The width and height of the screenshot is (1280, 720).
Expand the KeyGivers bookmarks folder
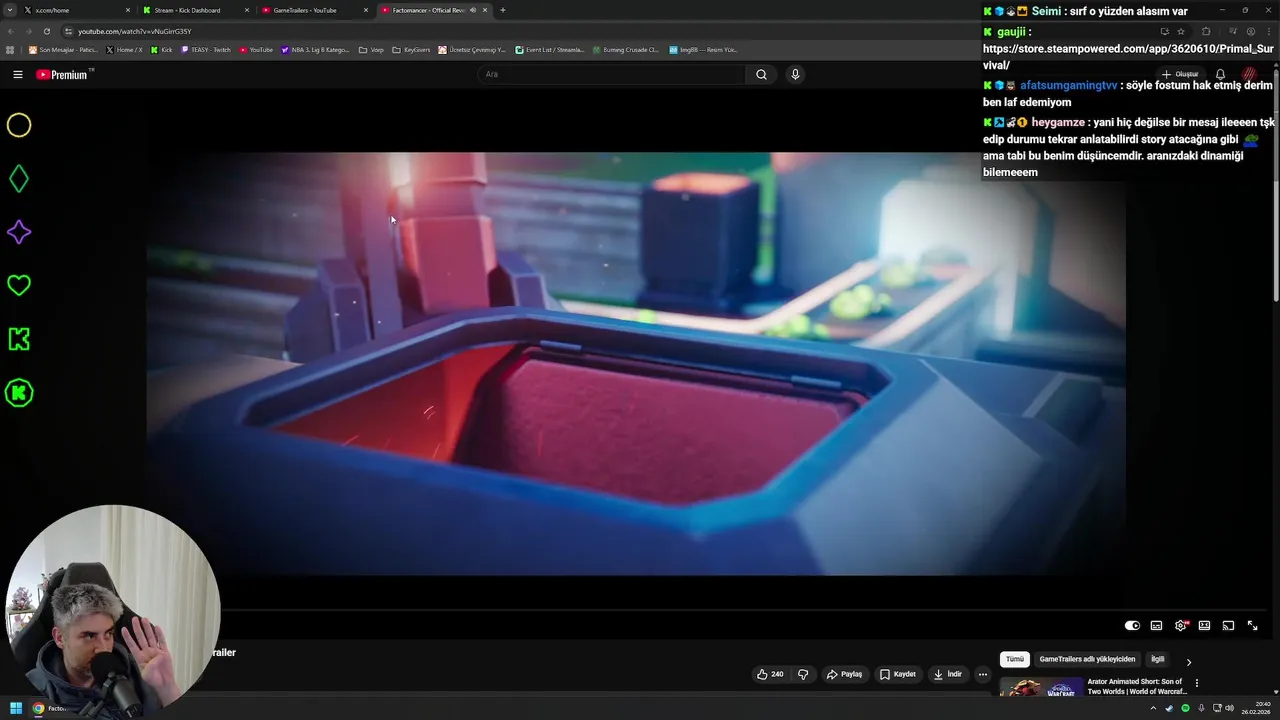[411, 49]
